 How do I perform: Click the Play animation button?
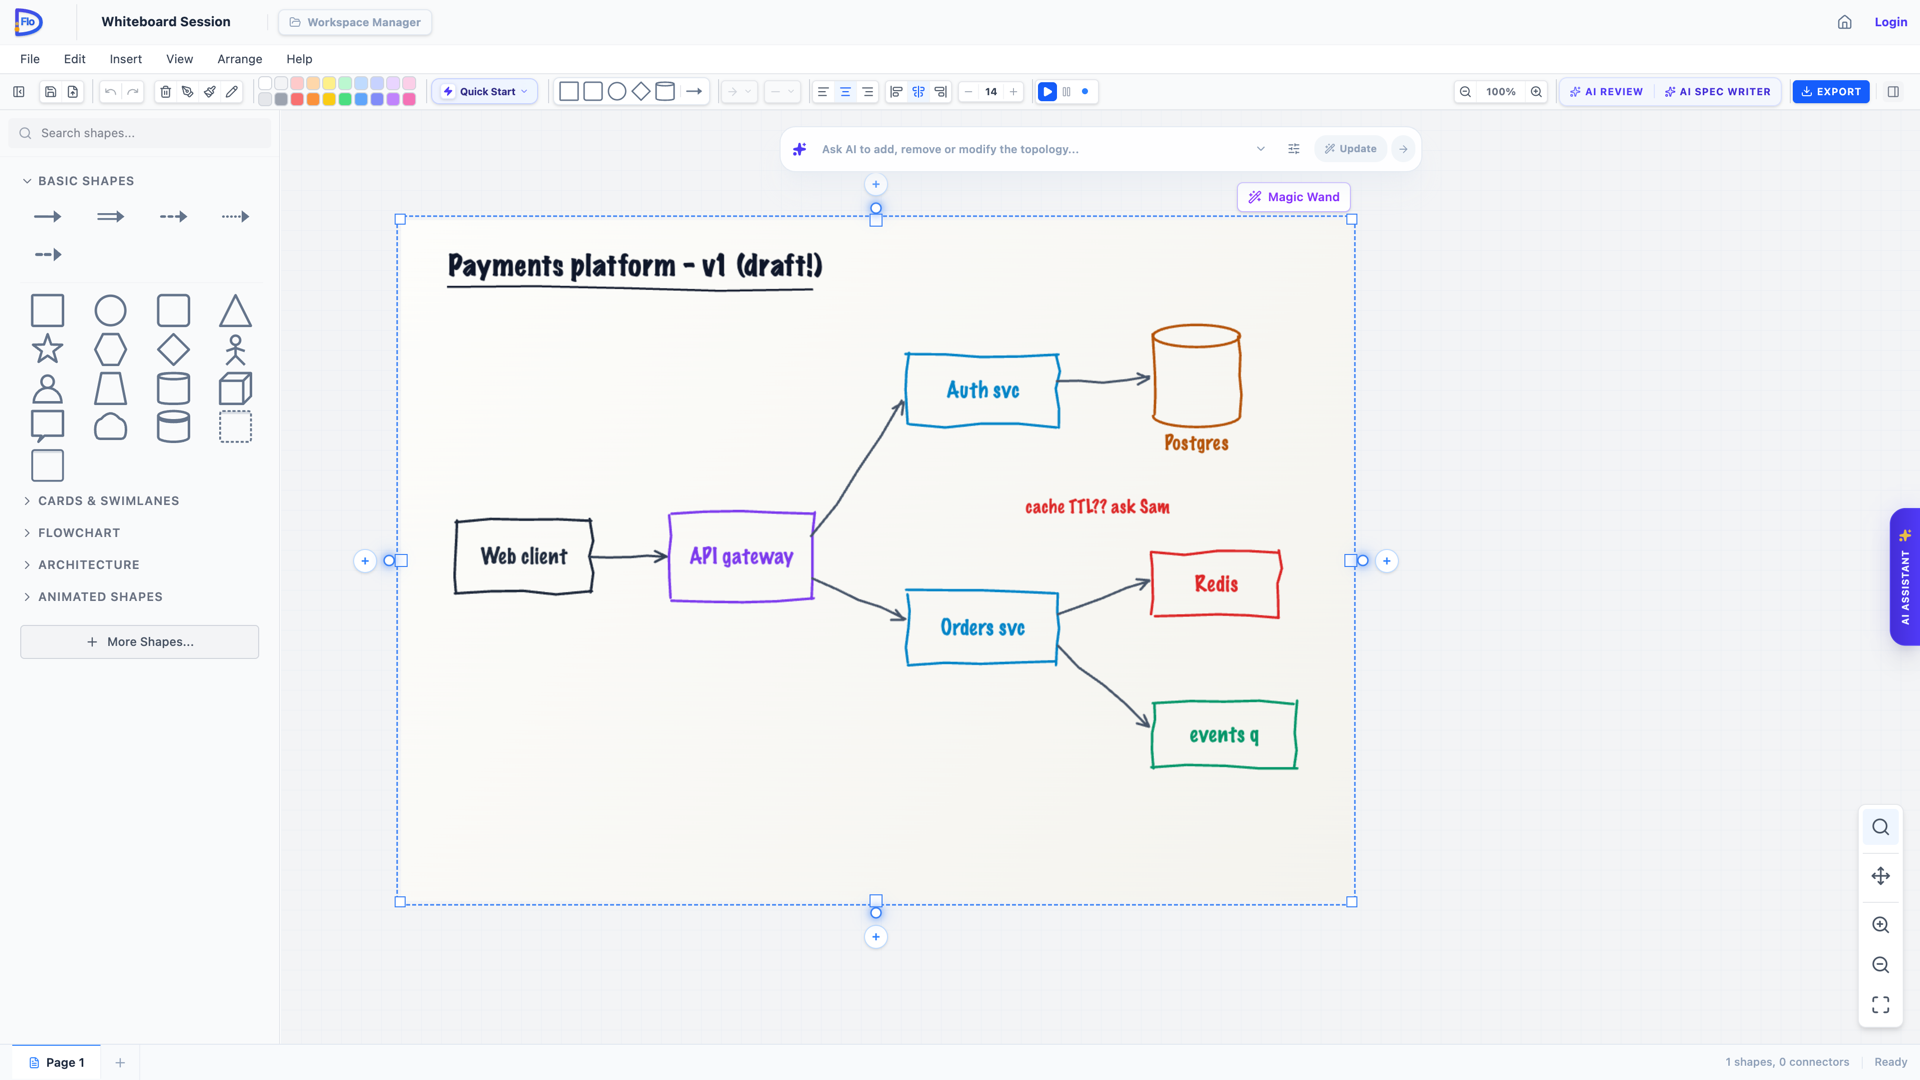pyautogui.click(x=1047, y=92)
